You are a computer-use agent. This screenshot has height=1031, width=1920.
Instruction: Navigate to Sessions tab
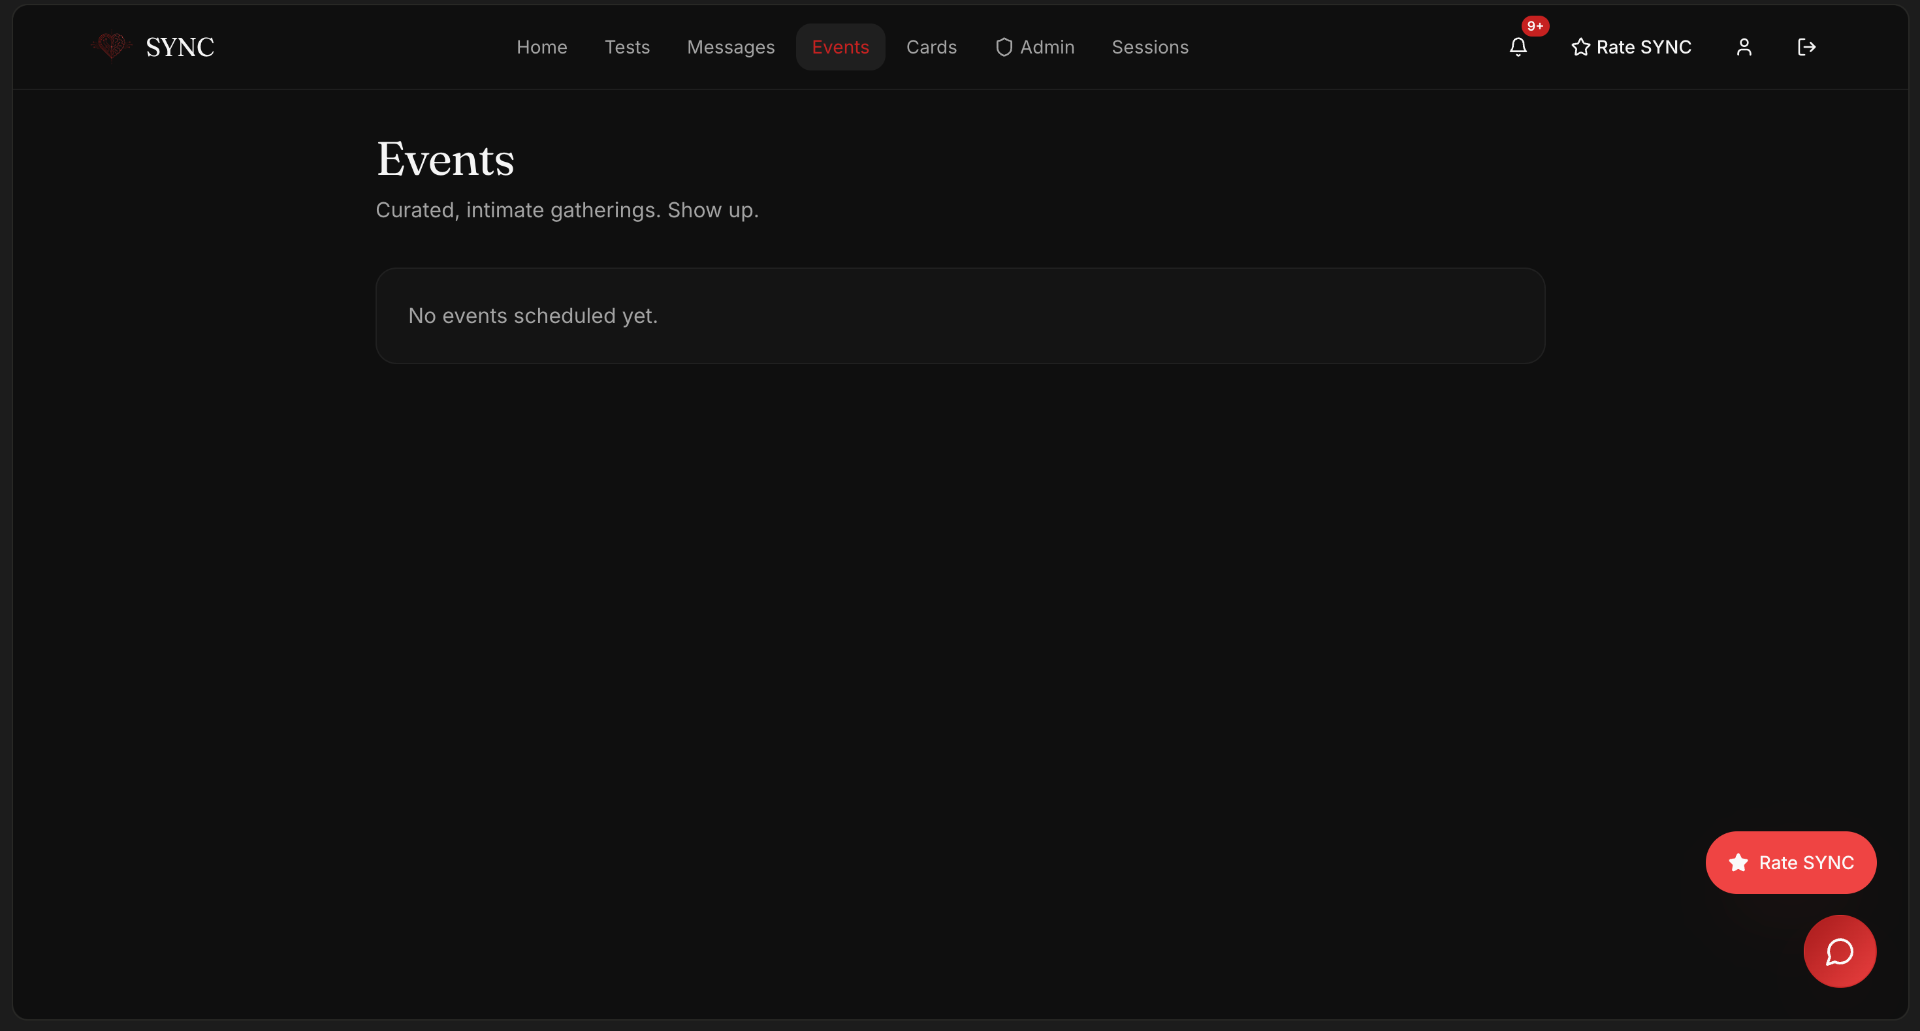(1150, 47)
